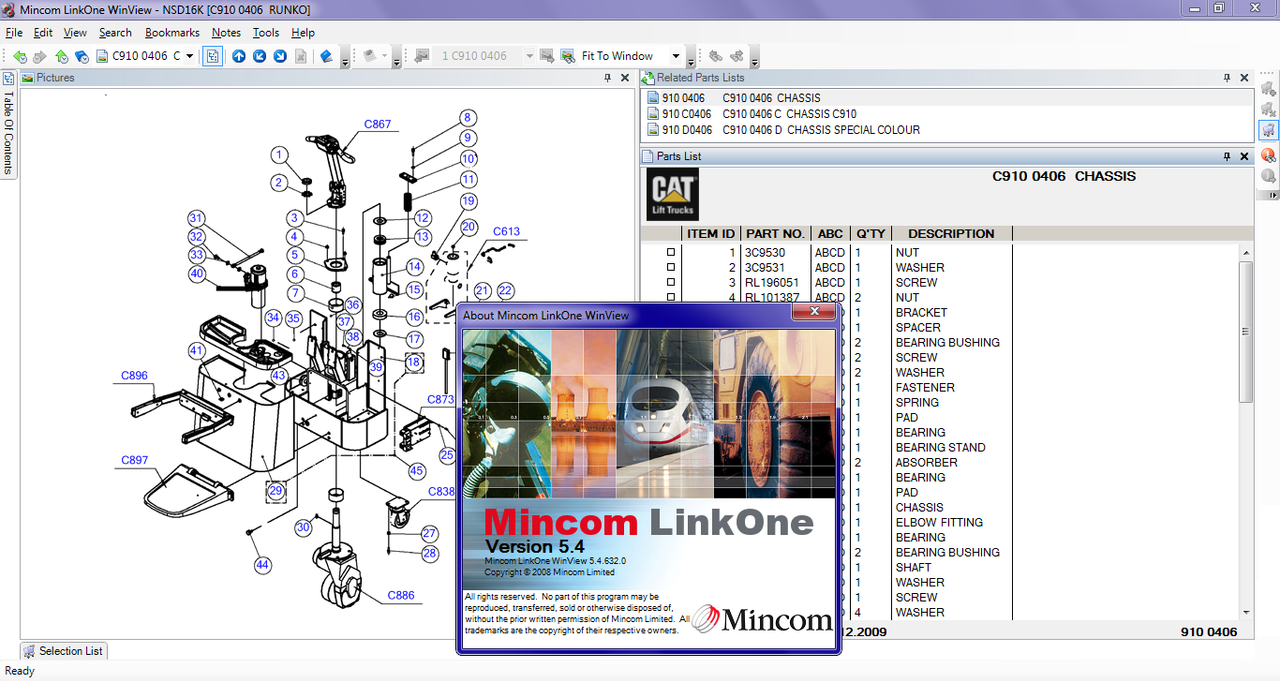1280x681 pixels.
Task: Click icon right of 1 C910 0406 box
Action: click(x=547, y=56)
